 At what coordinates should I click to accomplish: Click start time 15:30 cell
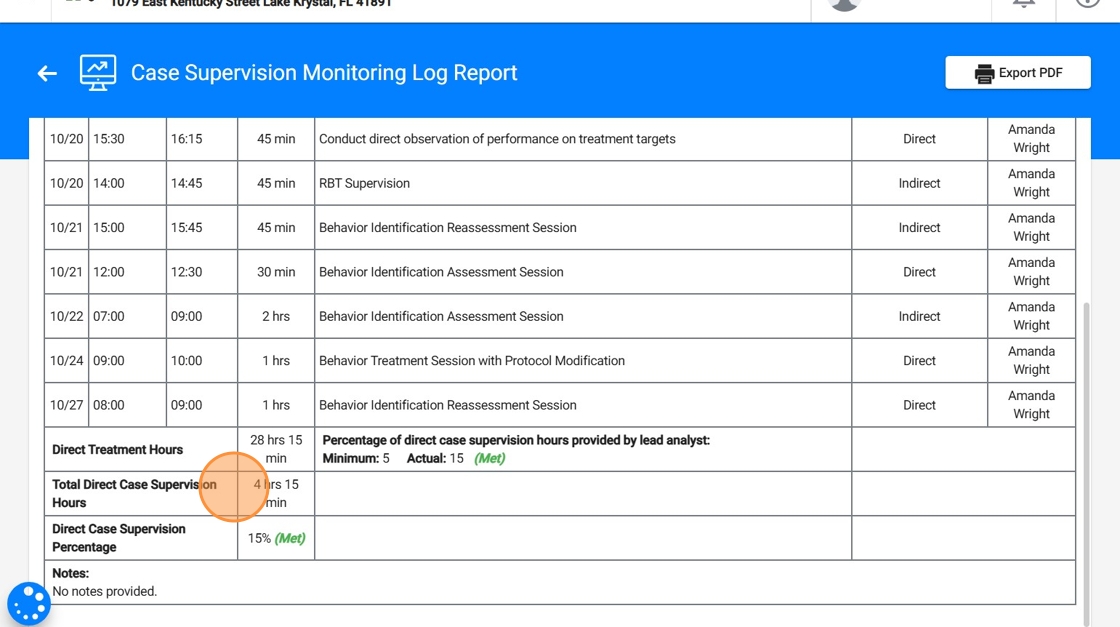coord(127,139)
